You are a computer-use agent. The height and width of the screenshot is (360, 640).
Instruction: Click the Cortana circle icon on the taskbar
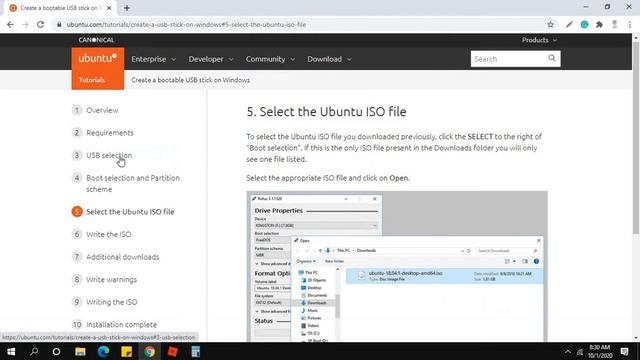(56, 351)
